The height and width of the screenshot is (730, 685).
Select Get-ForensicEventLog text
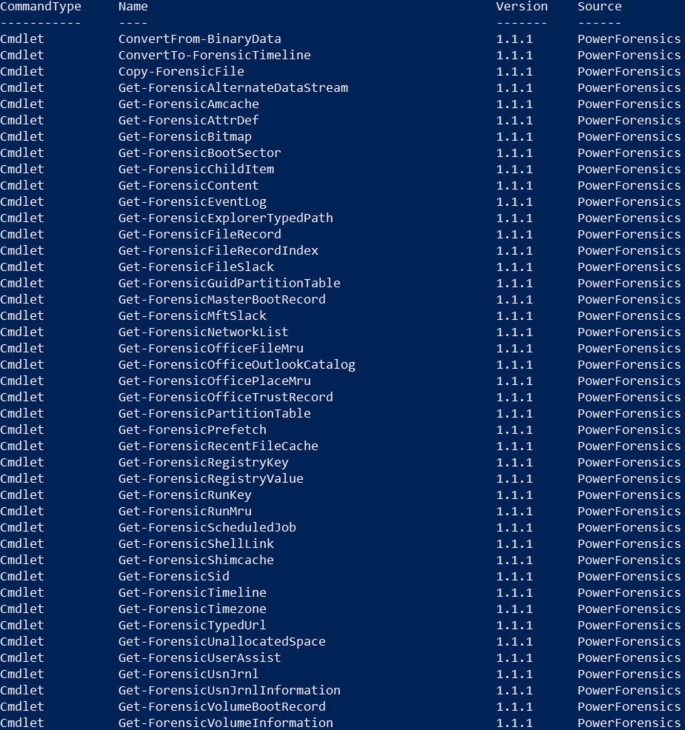192,202
